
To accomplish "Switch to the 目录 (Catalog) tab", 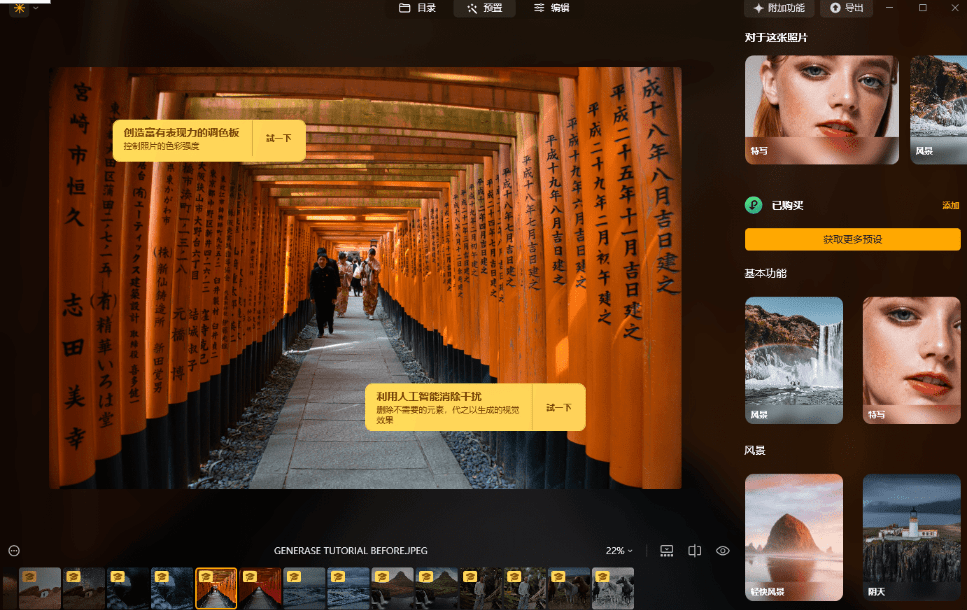I will (x=417, y=8).
